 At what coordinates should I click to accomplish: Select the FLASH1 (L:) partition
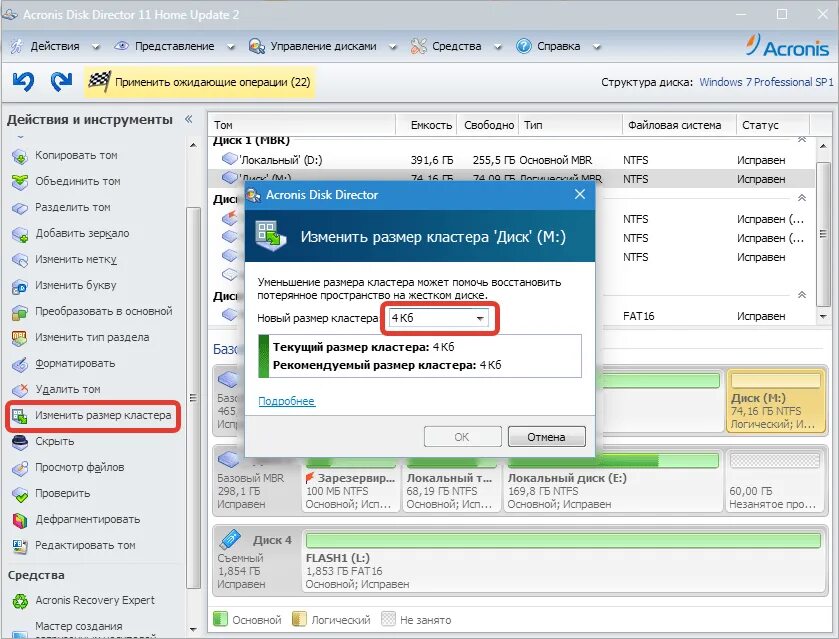[563, 562]
